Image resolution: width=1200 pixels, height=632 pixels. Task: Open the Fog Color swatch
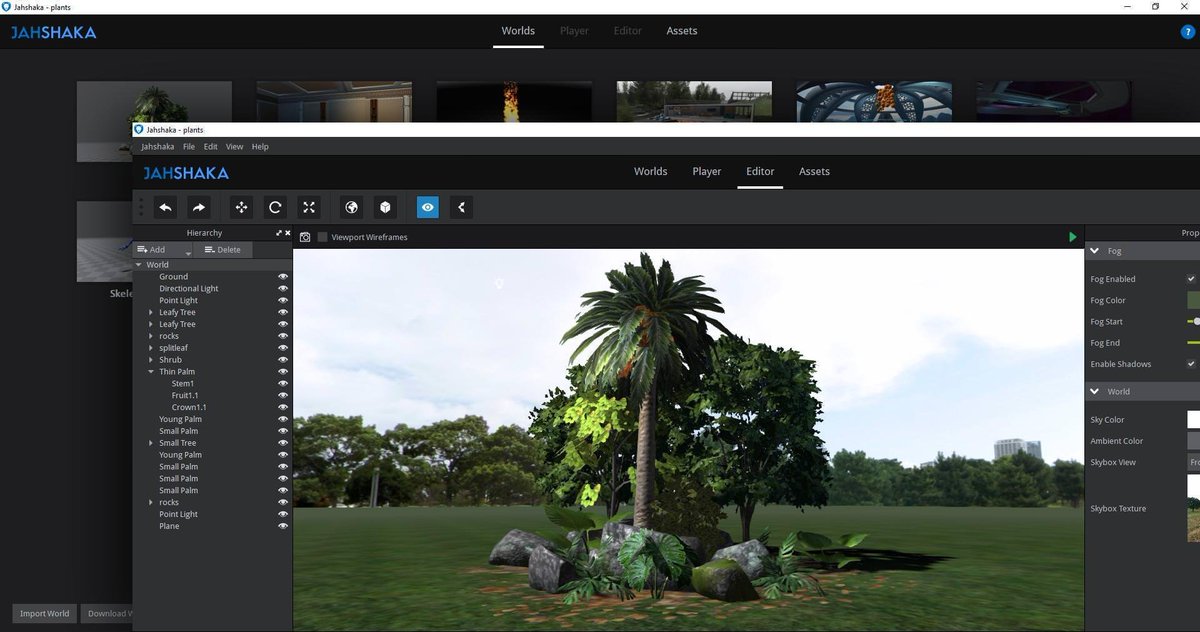pyautogui.click(x=1193, y=300)
